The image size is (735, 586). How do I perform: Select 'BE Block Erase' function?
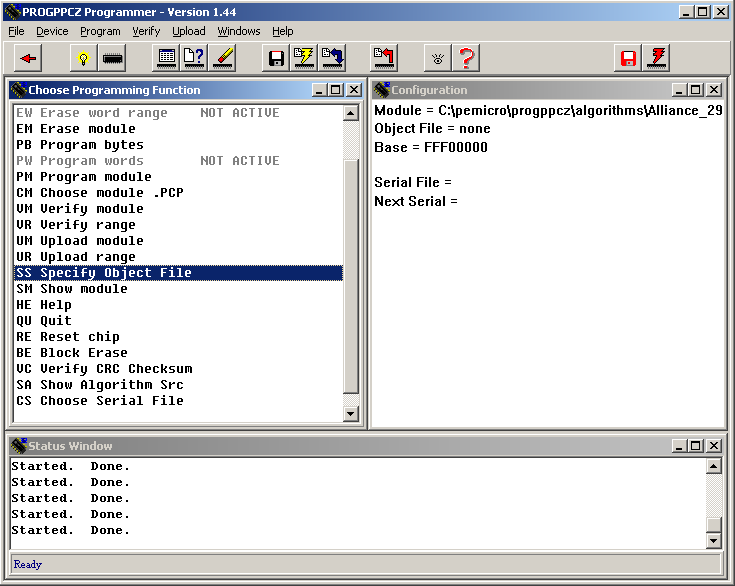[x=179, y=353]
